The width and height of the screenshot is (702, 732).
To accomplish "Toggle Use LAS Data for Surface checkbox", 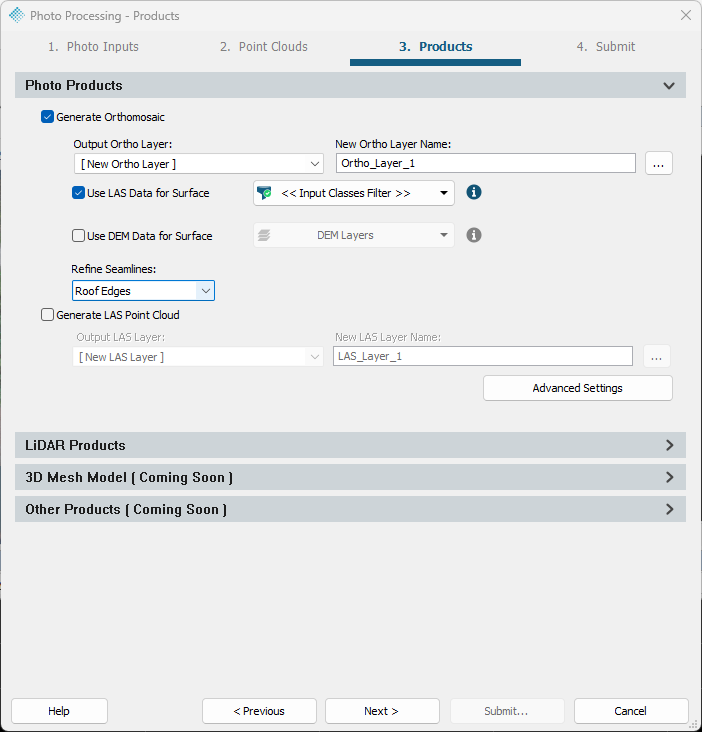I will point(78,193).
